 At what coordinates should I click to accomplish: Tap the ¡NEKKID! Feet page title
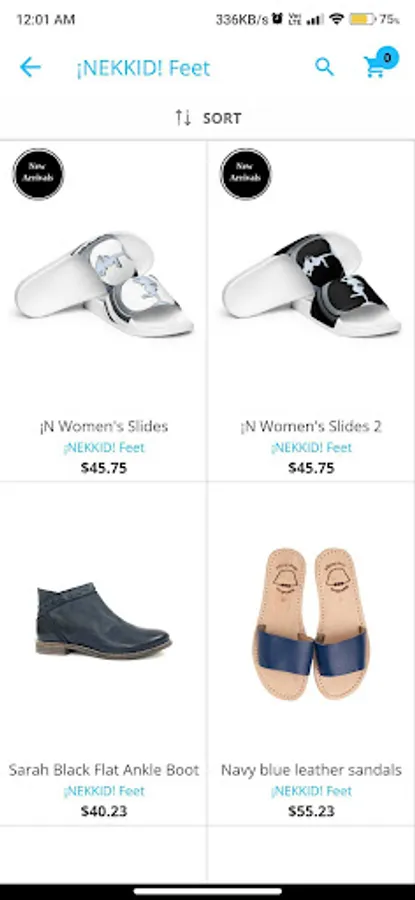[x=143, y=68]
